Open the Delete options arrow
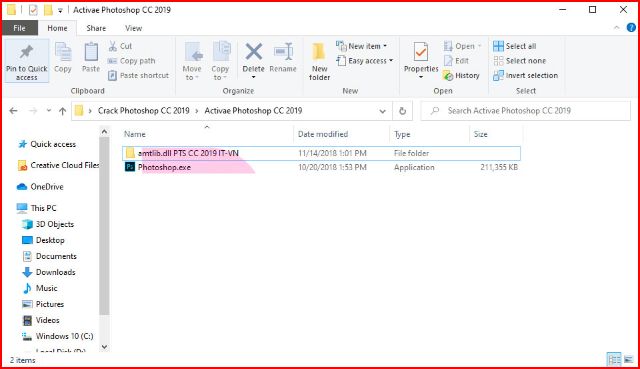The height and width of the screenshot is (369, 640). [253, 77]
